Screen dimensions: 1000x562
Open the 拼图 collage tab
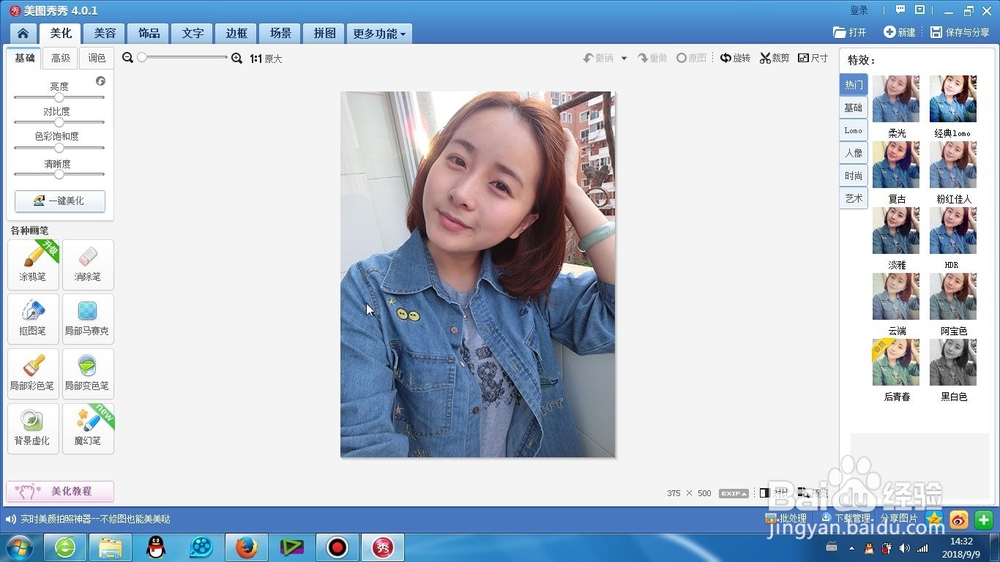(324, 33)
